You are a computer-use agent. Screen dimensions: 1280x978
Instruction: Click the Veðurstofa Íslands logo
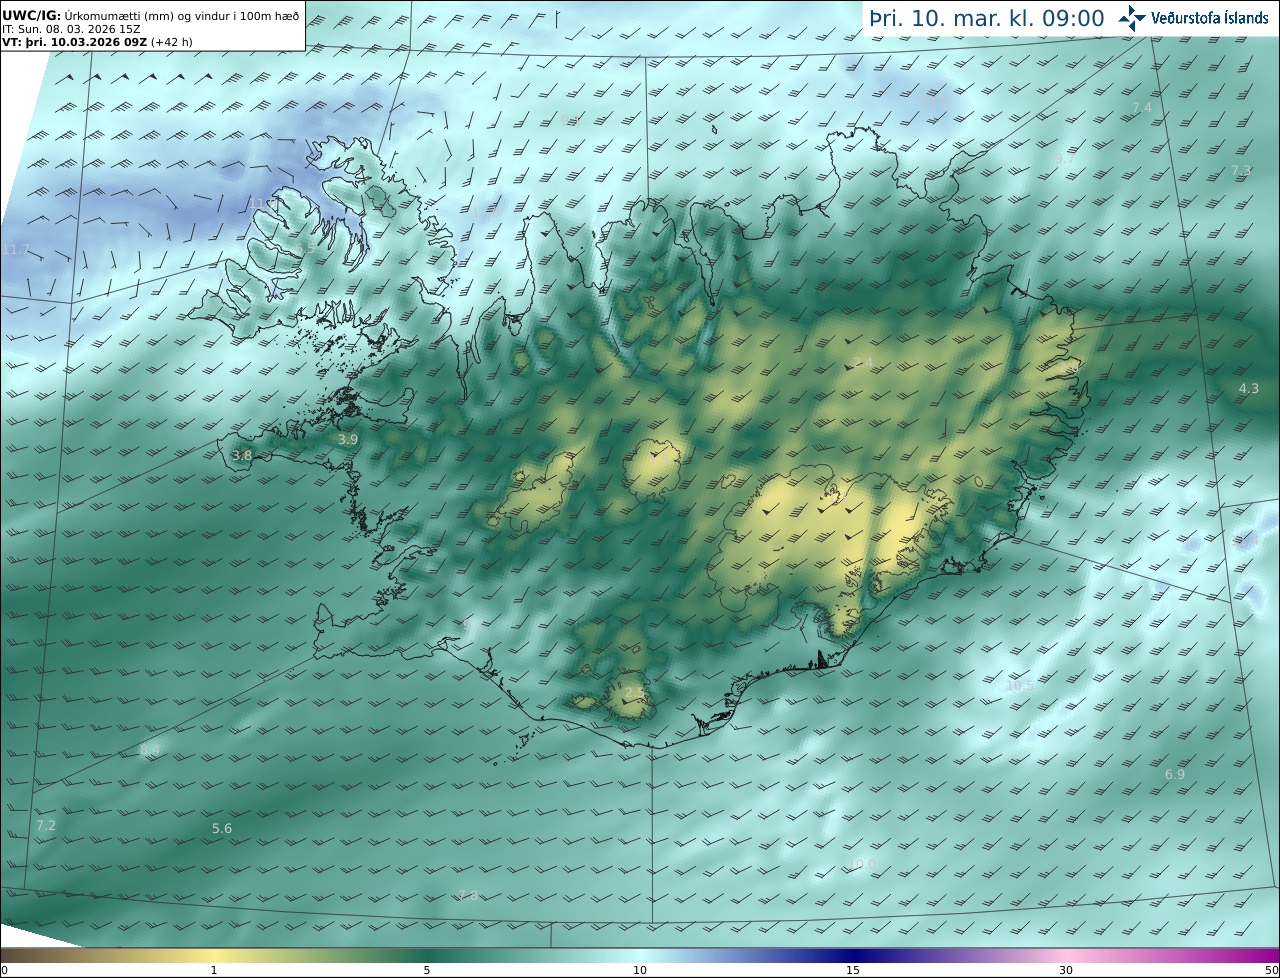coord(1193,18)
